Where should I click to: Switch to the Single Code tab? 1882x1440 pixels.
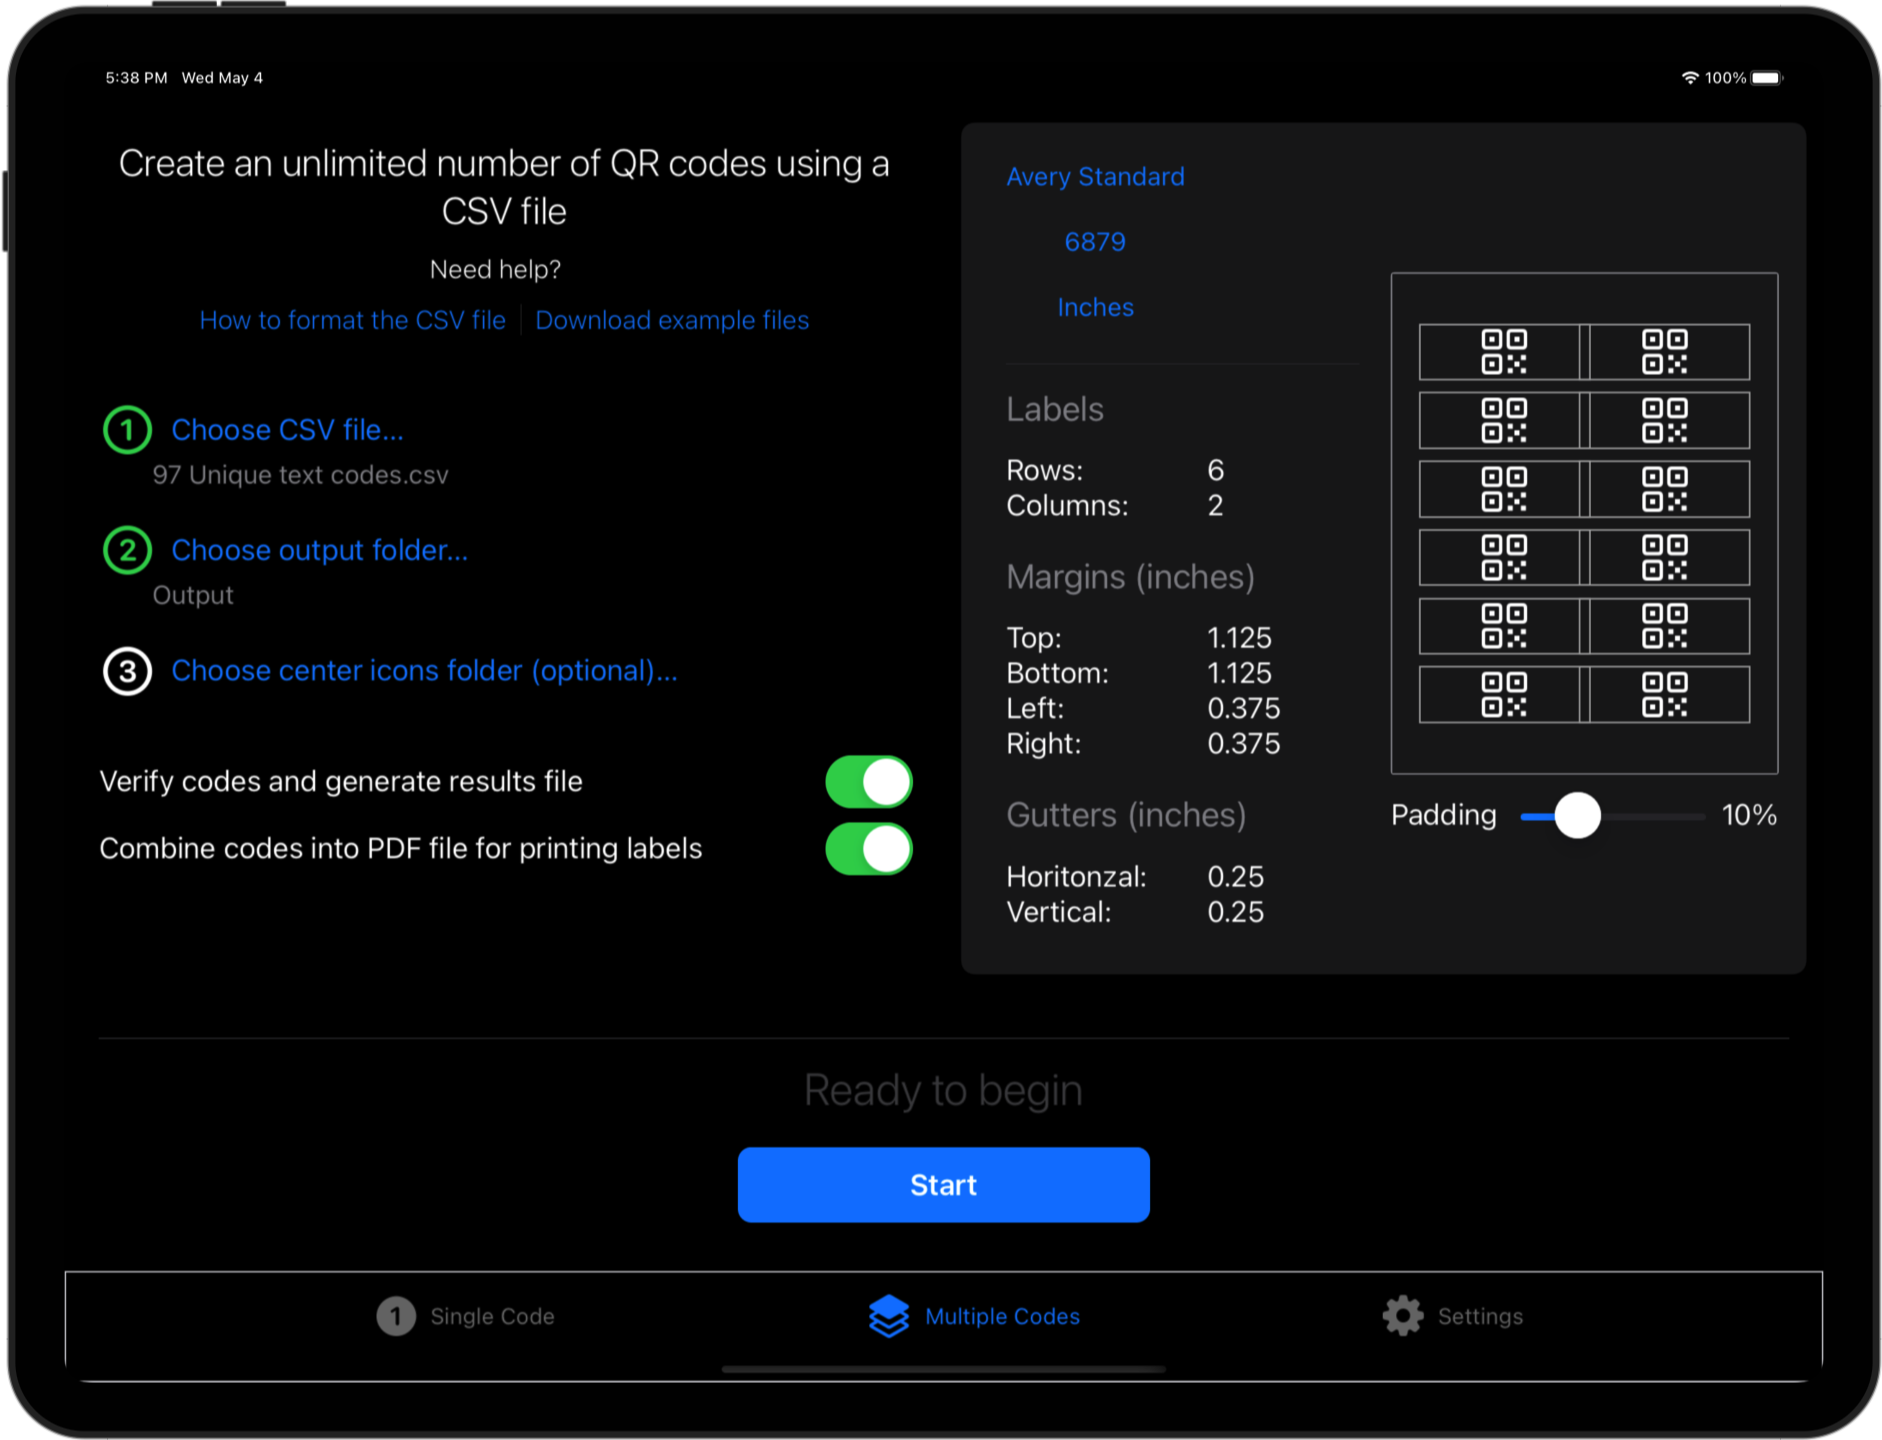click(466, 1316)
